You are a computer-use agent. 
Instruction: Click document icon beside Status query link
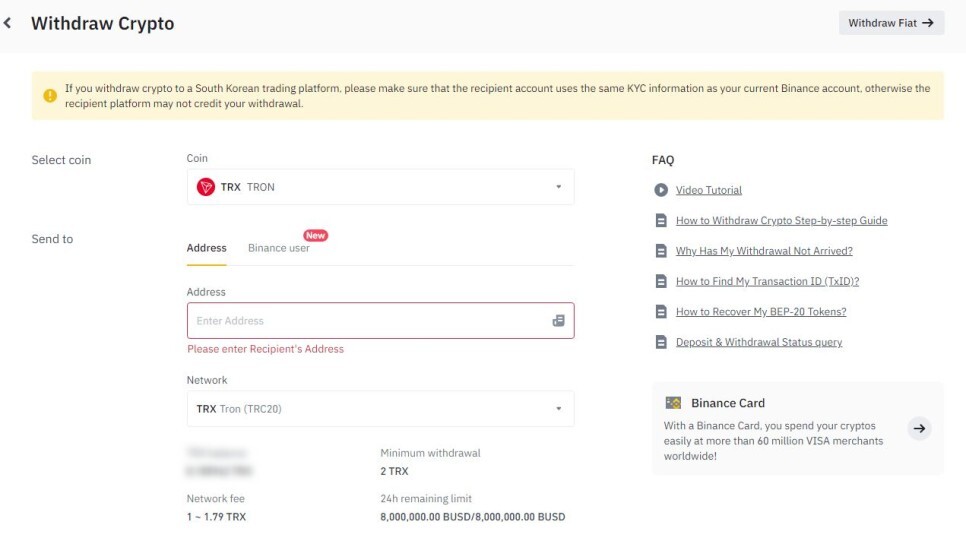pyautogui.click(x=660, y=342)
